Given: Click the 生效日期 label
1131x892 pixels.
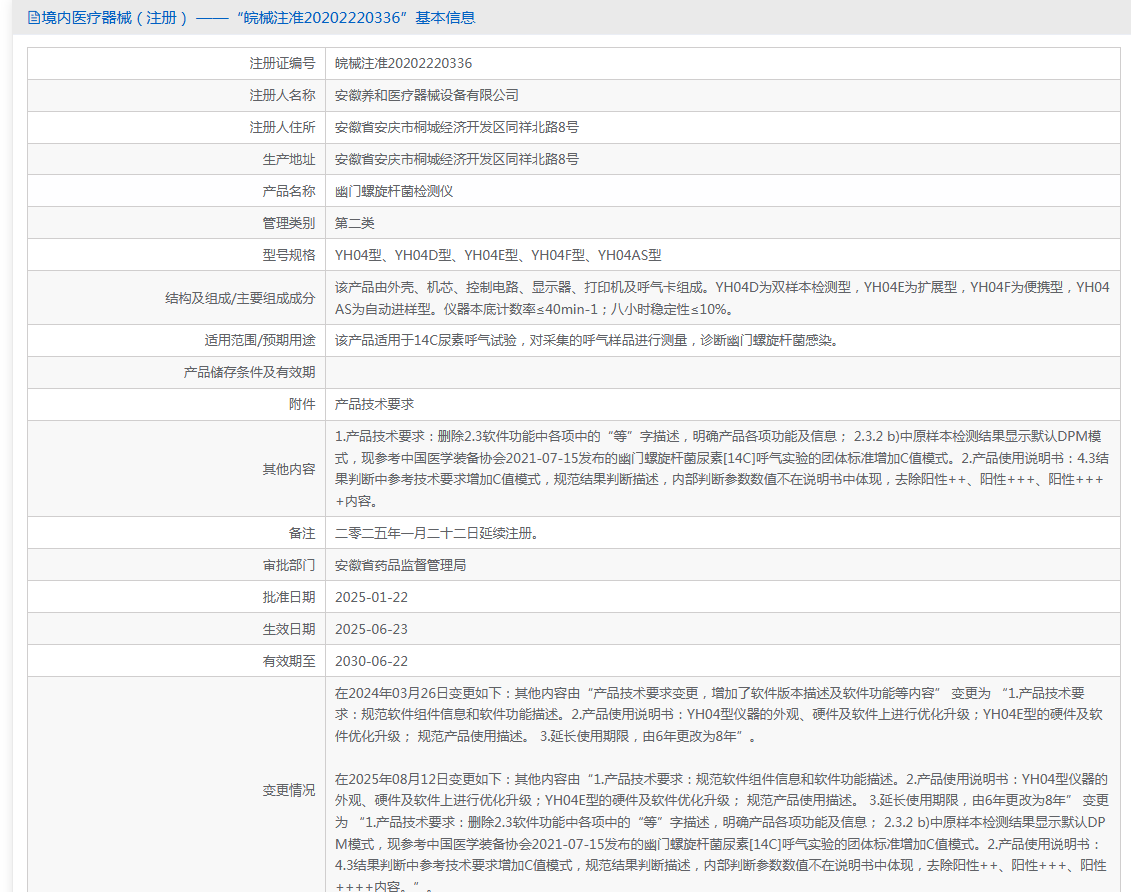Looking at the screenshot, I should click(289, 629).
